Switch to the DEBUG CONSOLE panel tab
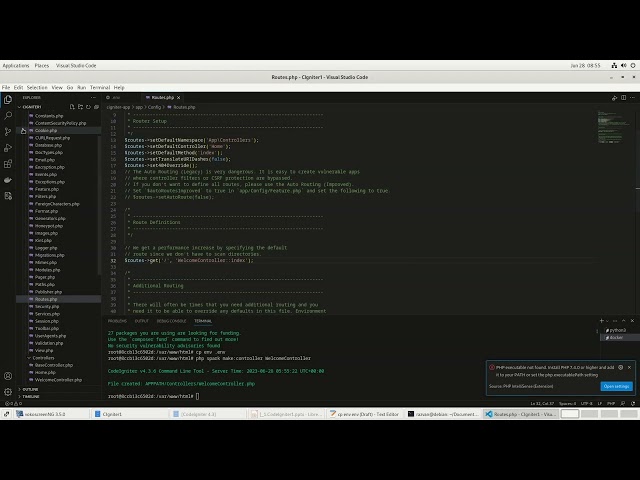 click(171, 321)
